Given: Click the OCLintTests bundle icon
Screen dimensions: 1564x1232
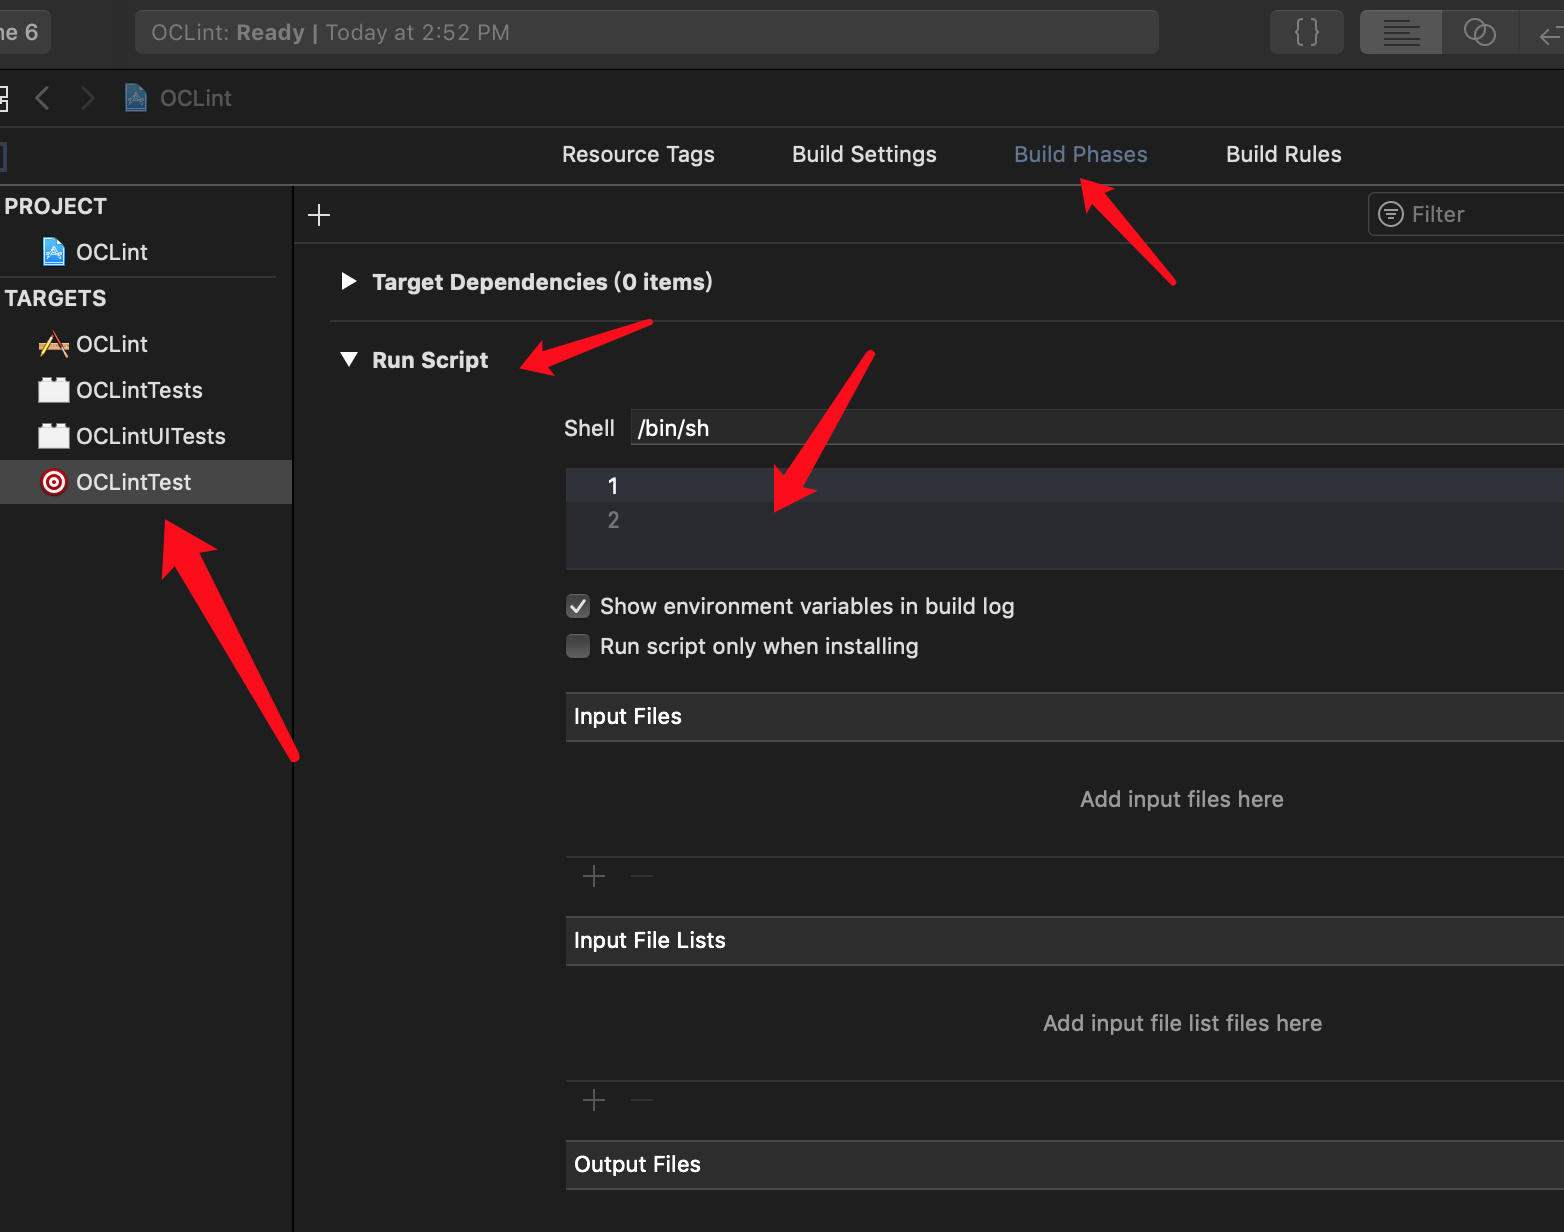Looking at the screenshot, I should click(54, 390).
